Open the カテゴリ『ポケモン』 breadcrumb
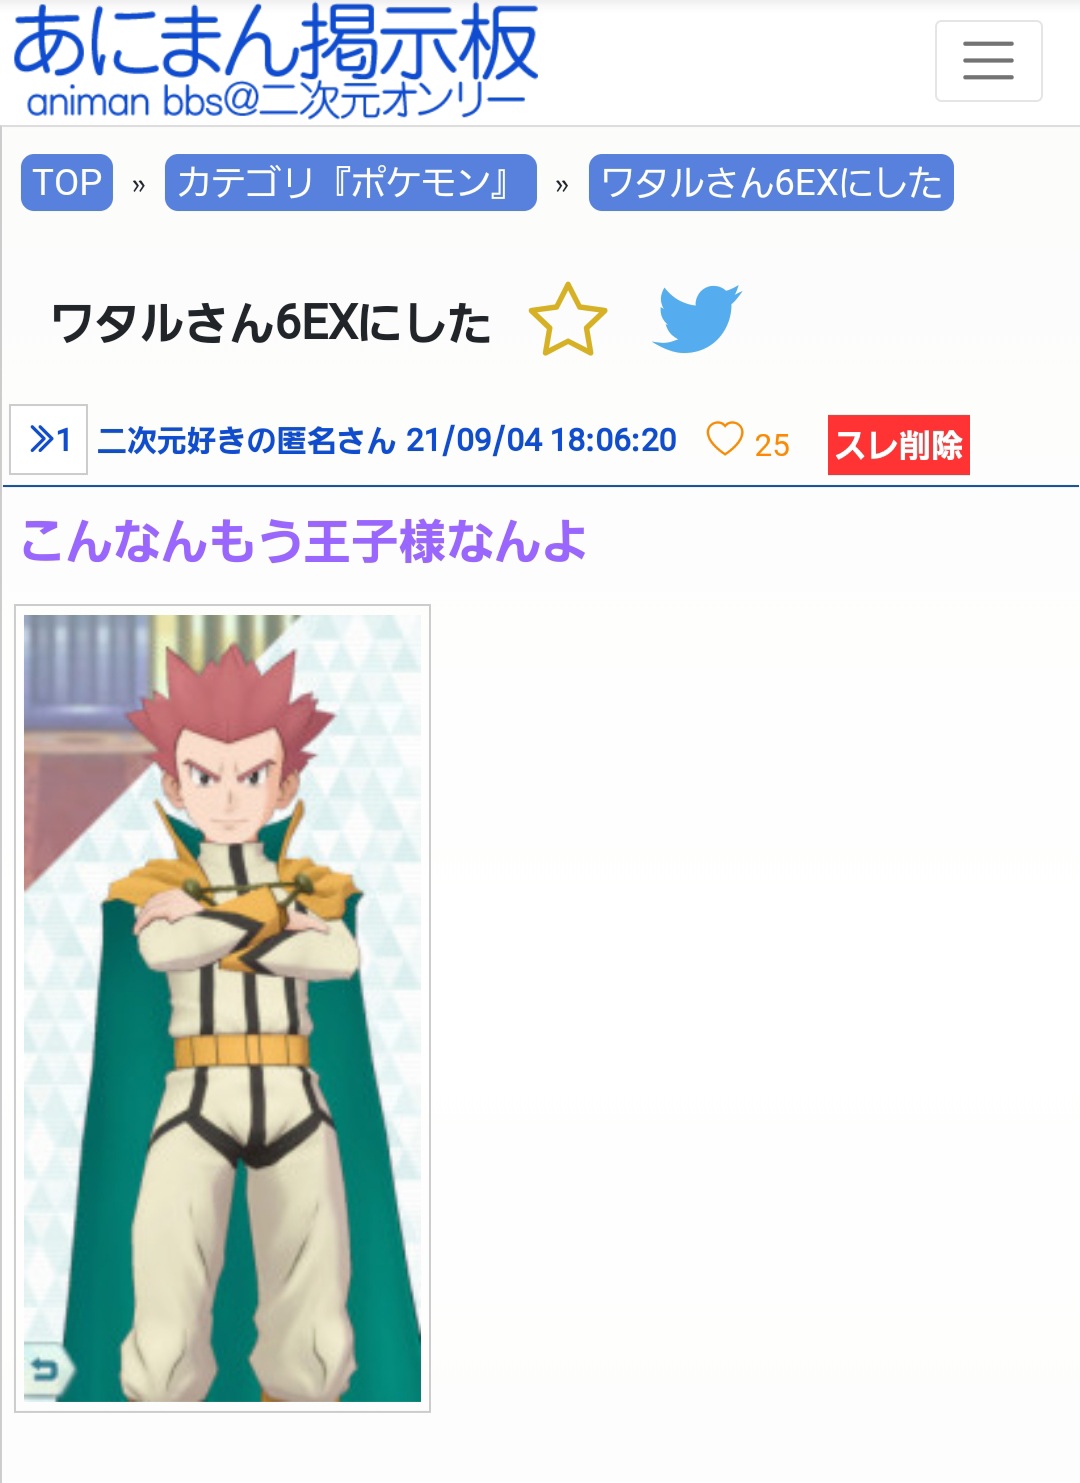Screen dimensions: 1080x1483 350,183
